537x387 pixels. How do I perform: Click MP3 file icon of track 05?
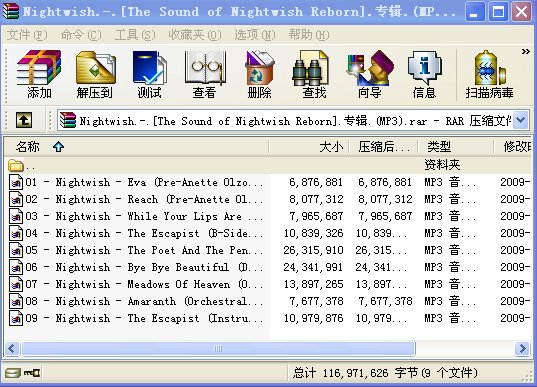[16, 250]
